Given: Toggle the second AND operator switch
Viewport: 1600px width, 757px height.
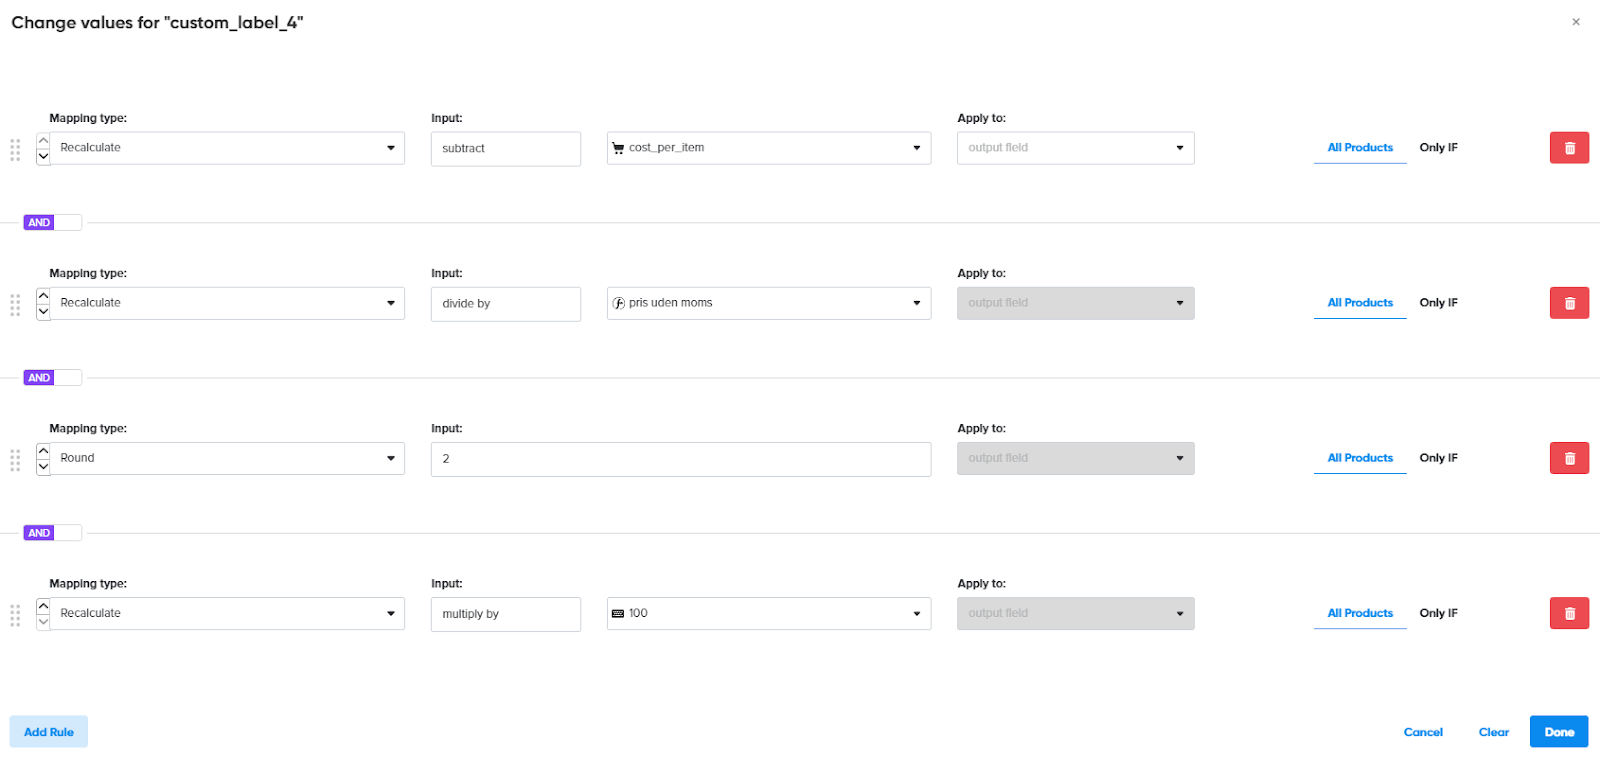Looking at the screenshot, I should point(52,378).
